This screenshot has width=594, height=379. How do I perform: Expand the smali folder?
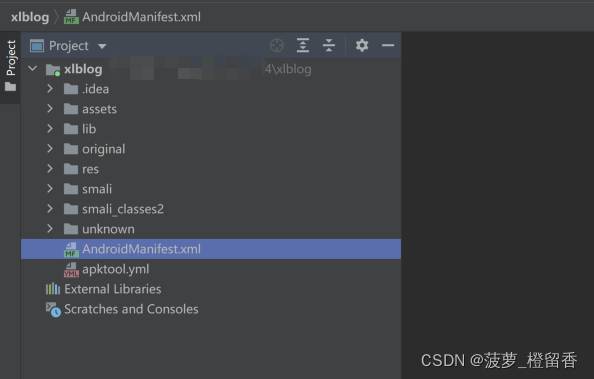click(50, 189)
